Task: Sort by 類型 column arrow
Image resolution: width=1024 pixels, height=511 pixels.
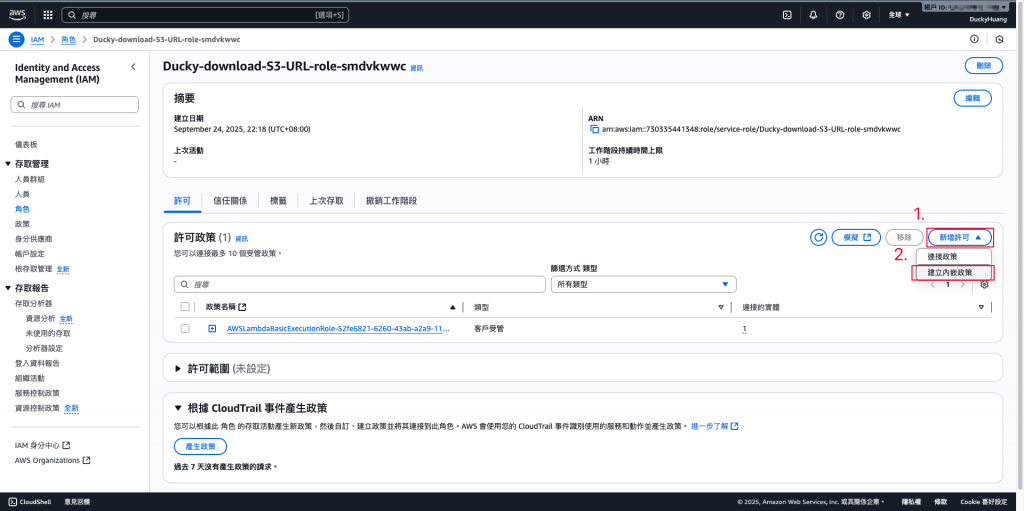Action: click(721, 306)
